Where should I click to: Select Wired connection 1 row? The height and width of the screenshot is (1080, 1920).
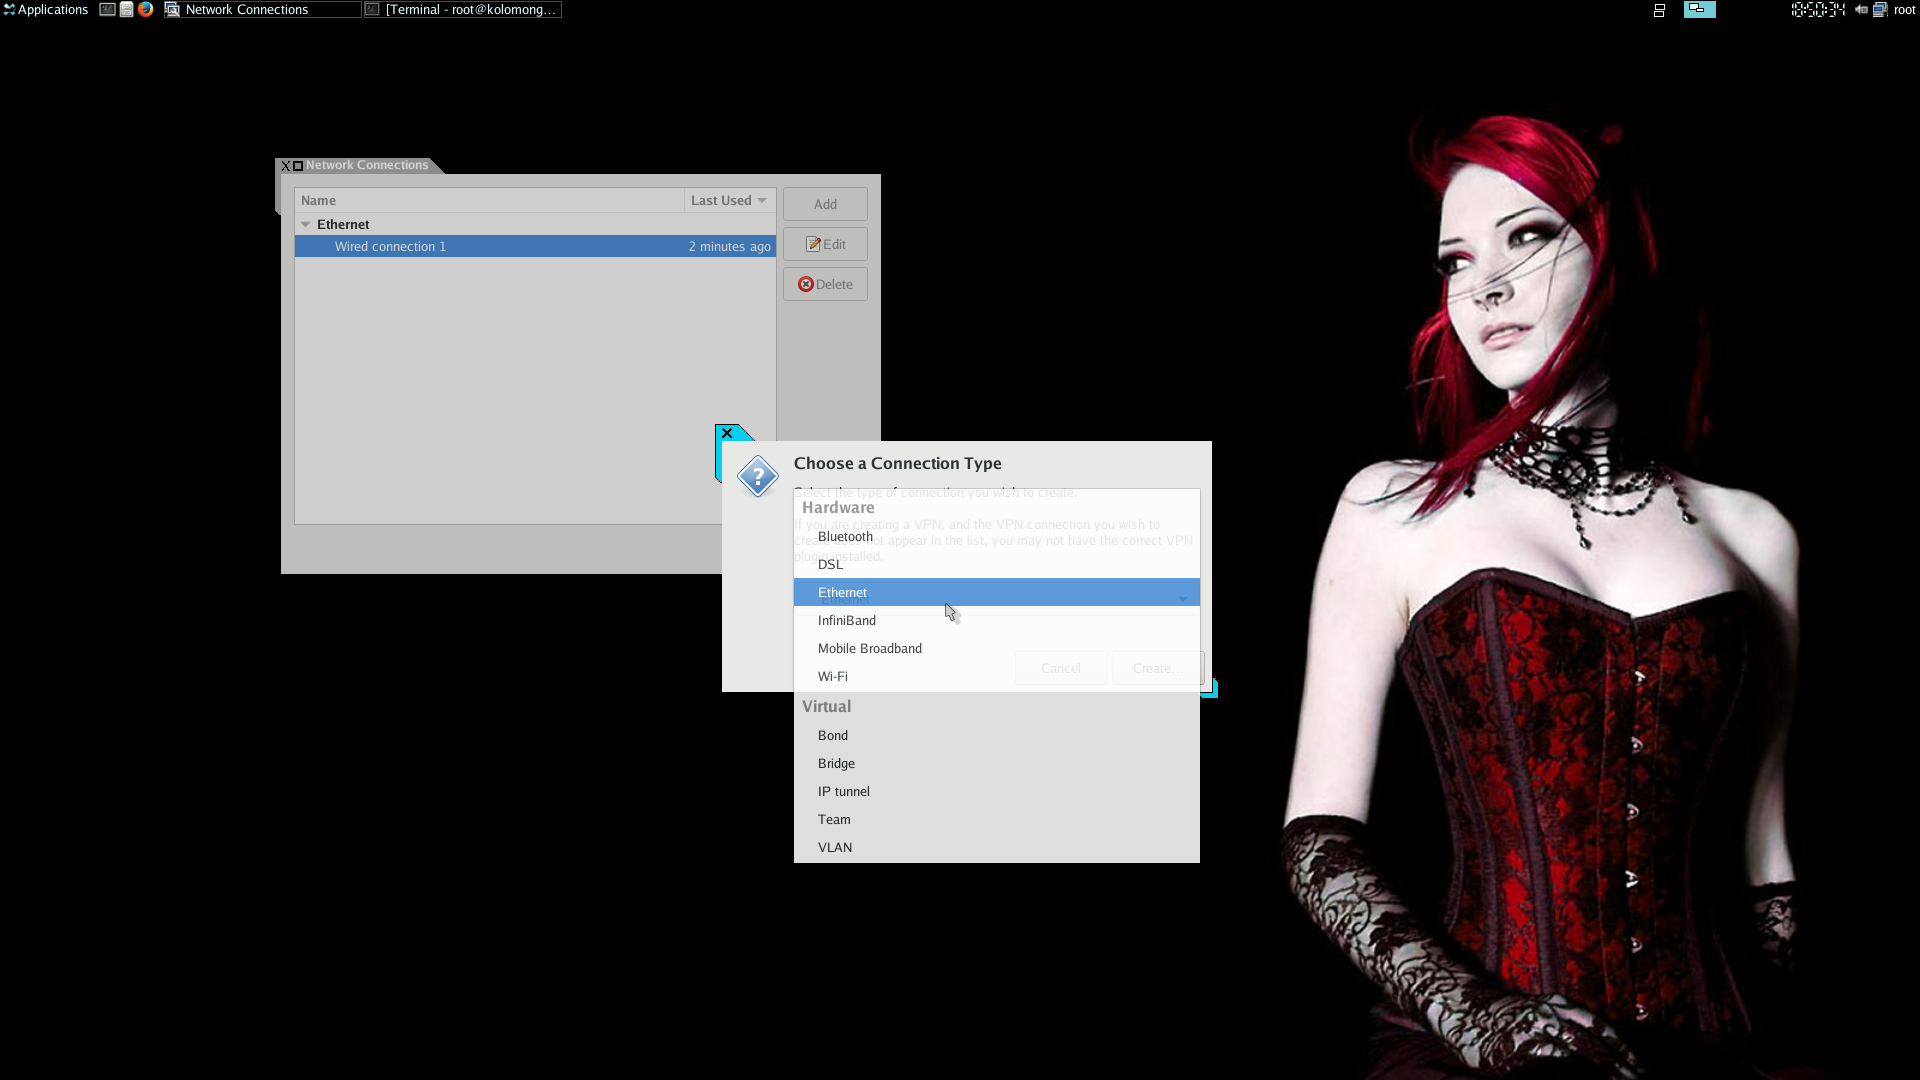(x=535, y=246)
